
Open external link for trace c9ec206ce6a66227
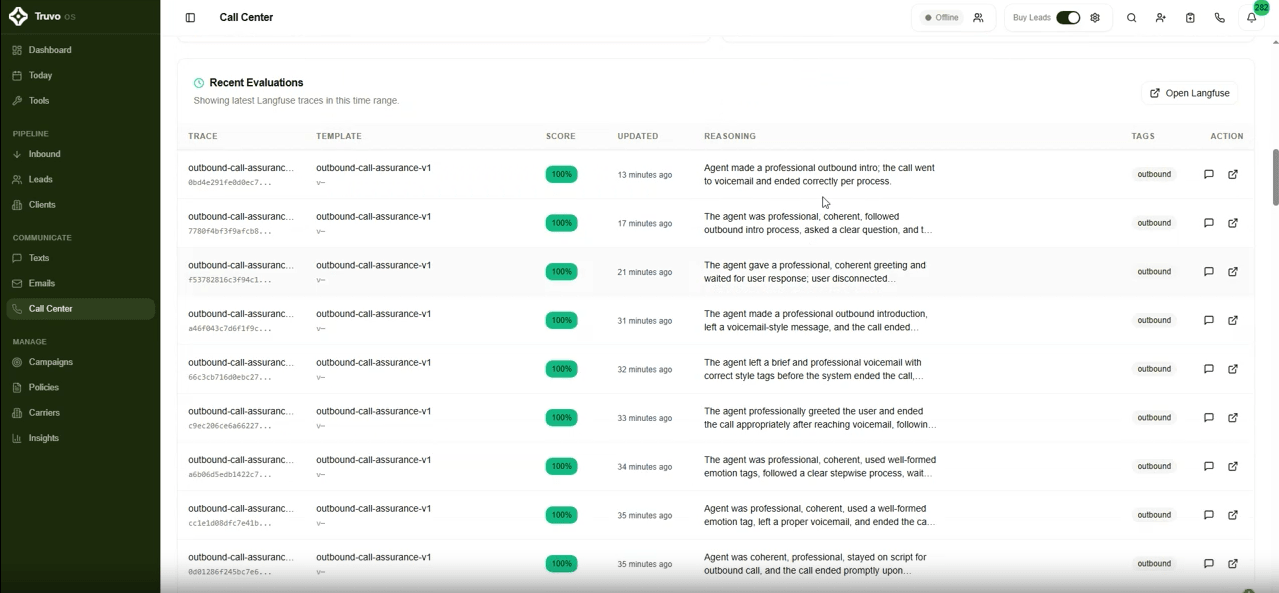point(1233,418)
